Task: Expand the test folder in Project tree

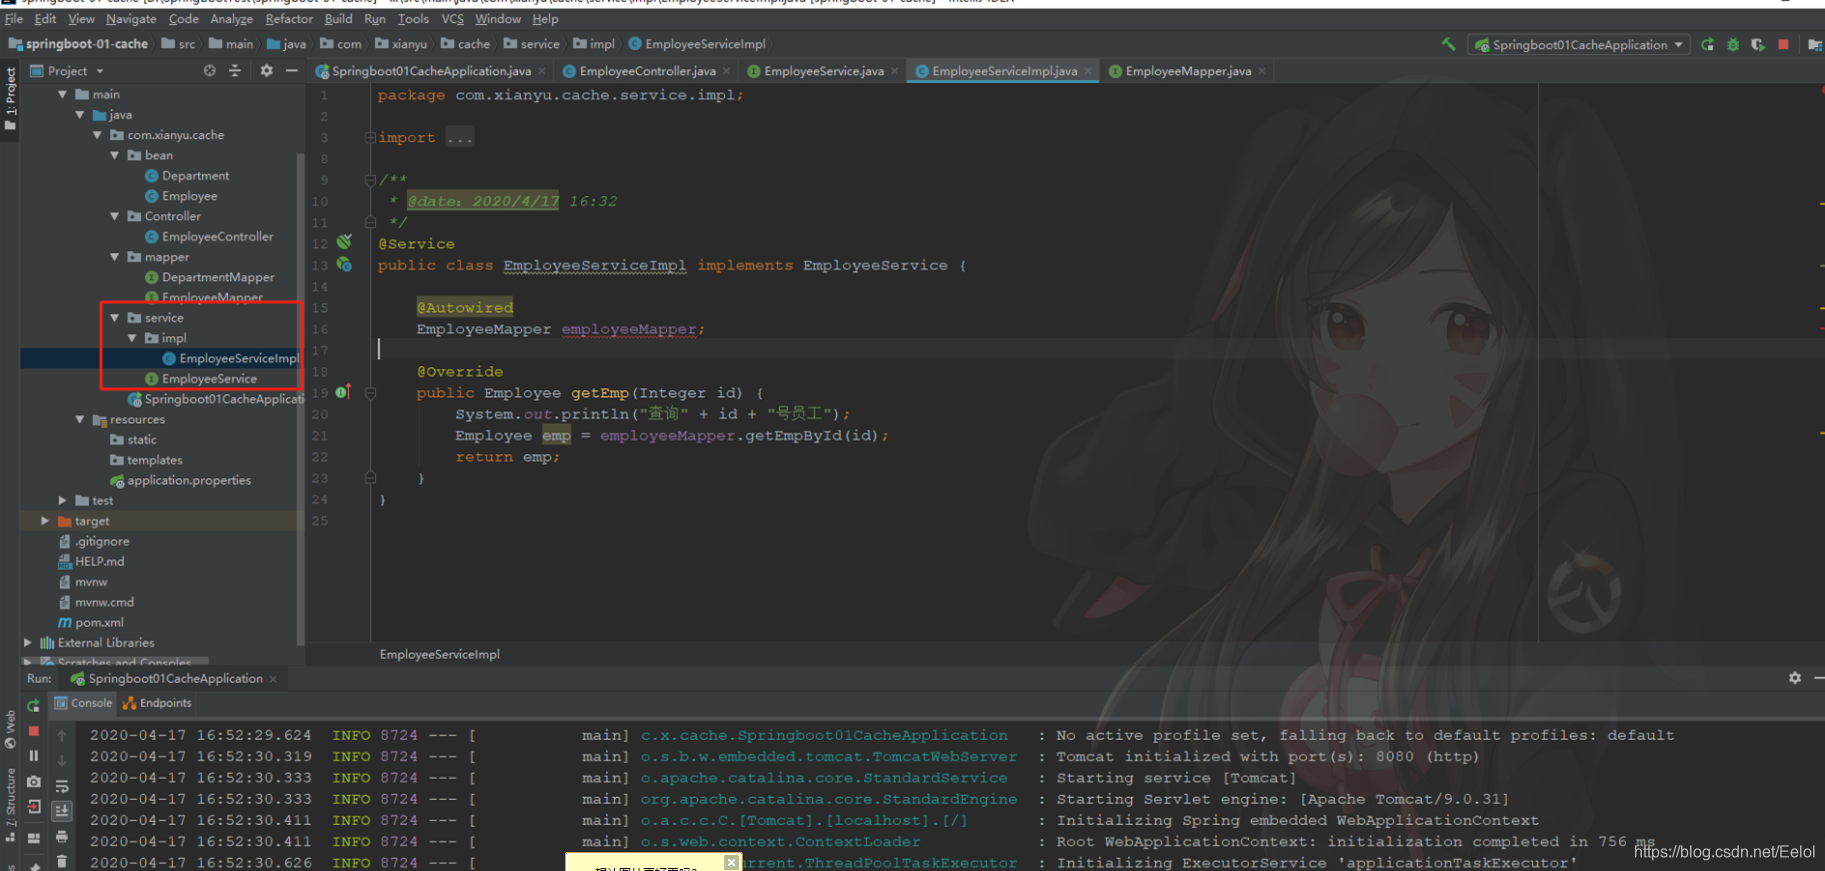Action: pyautogui.click(x=62, y=500)
